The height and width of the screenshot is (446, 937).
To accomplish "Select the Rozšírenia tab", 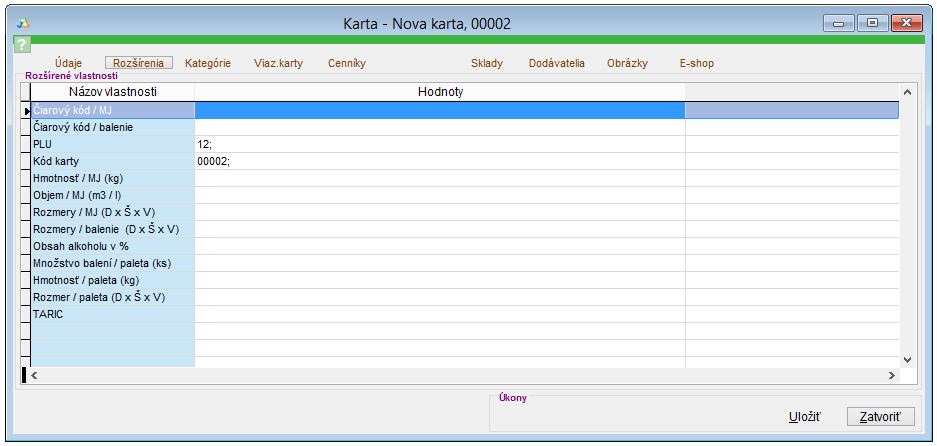I will click(139, 63).
